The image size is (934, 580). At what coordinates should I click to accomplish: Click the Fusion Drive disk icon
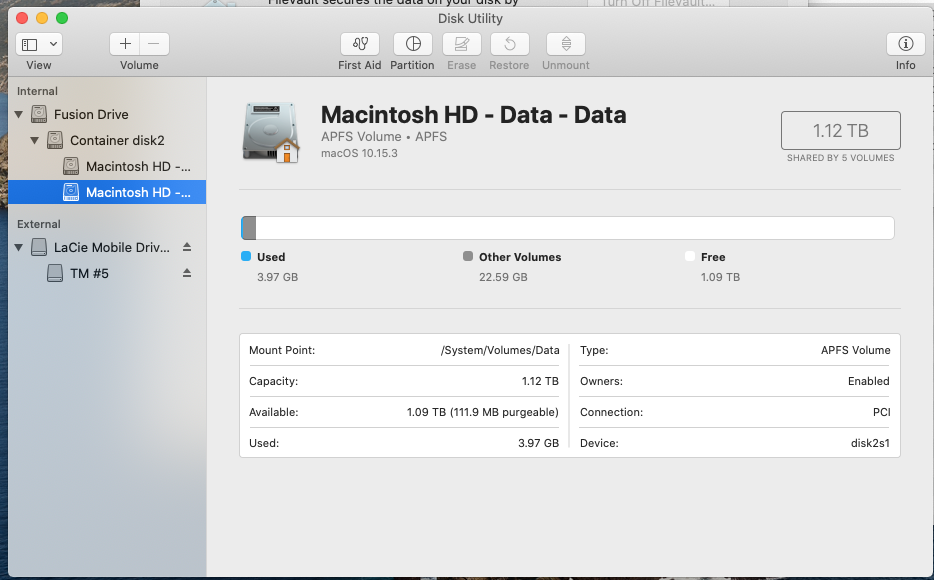click(x=39, y=114)
